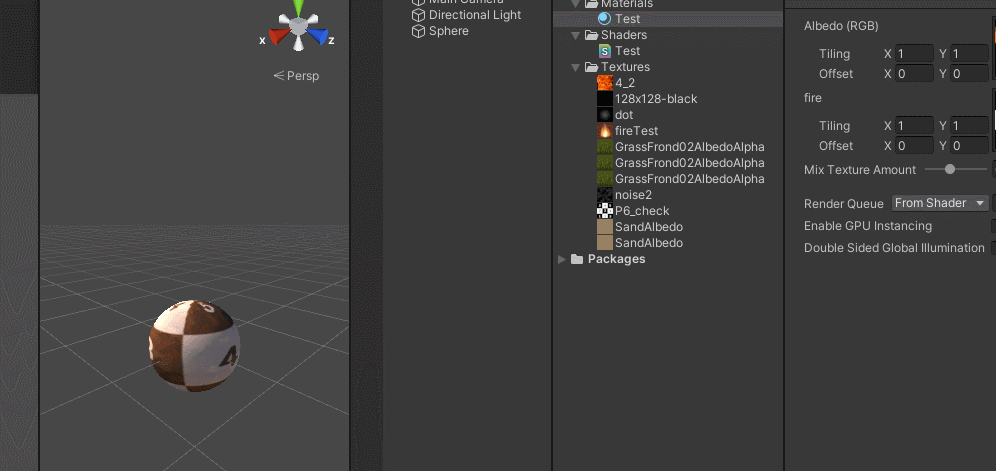Click the Shaders folder icon
This screenshot has height=471, width=996.
click(591, 35)
